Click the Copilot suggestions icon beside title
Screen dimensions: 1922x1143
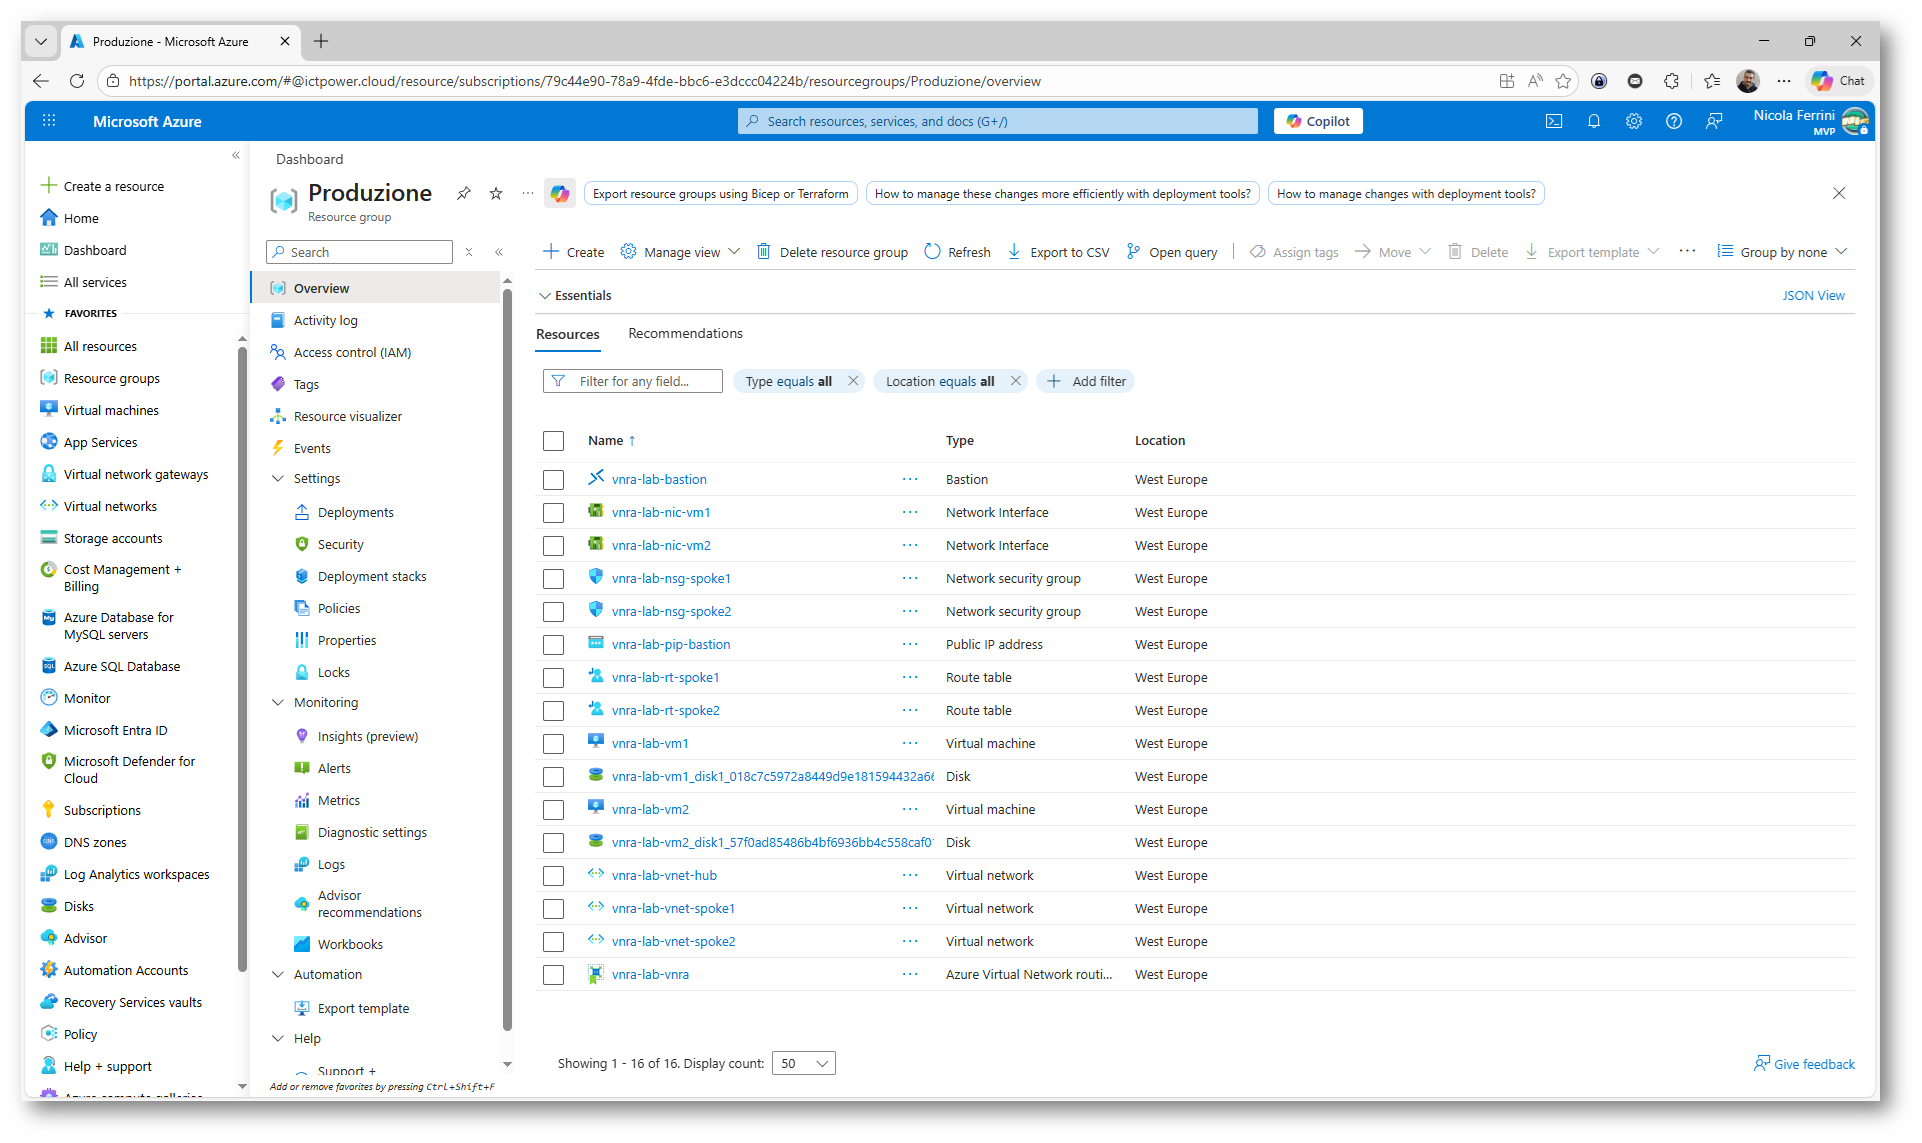559,194
